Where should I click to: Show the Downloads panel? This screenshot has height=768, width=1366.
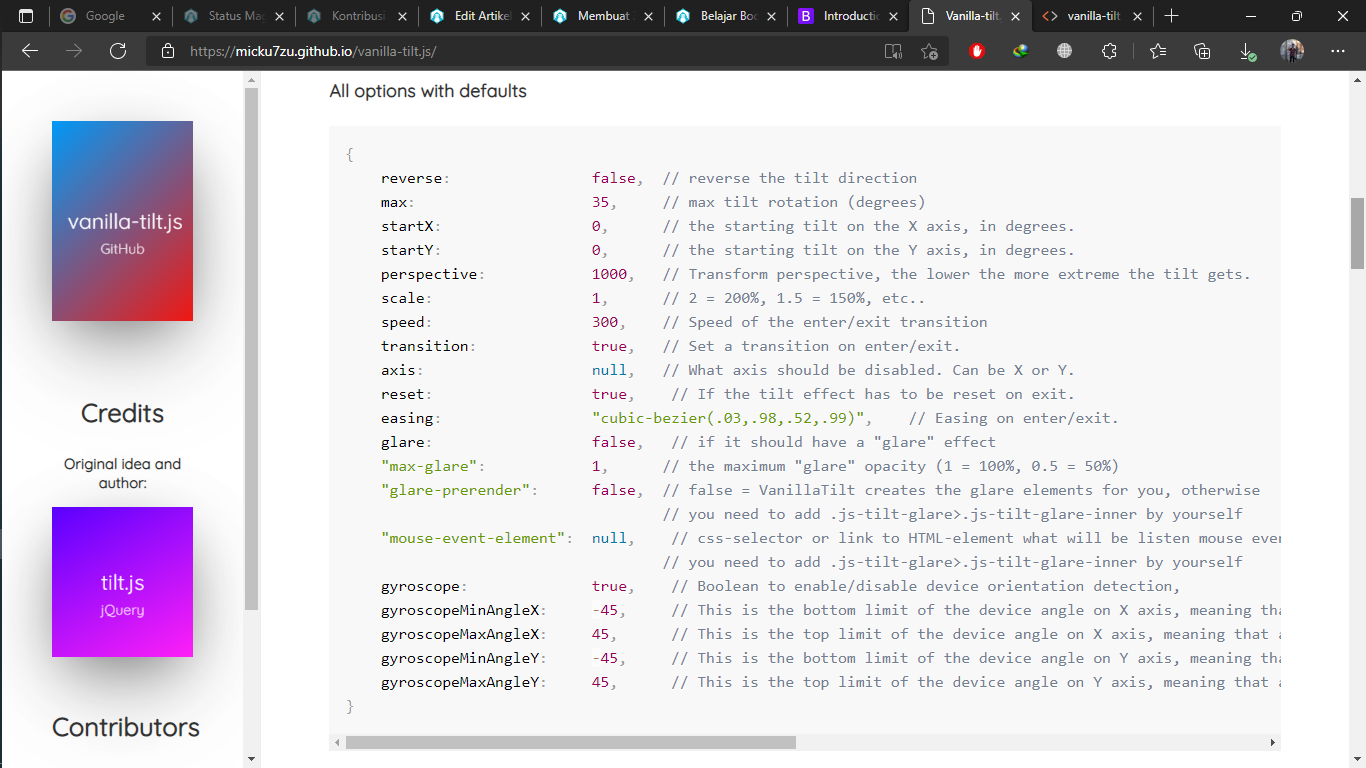click(1247, 51)
